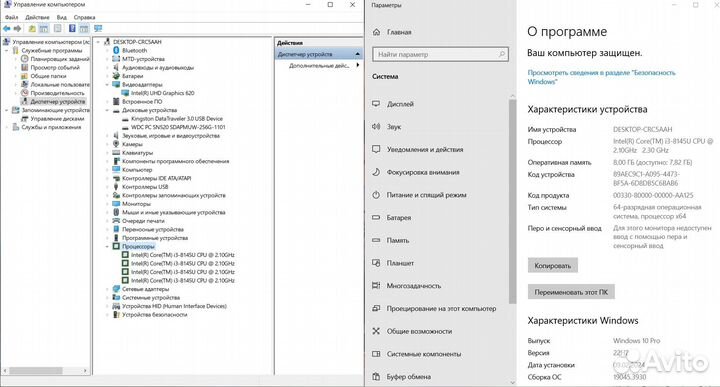
Task: Collapse the Диспетчер устройств actions header arrow
Action: (358, 54)
